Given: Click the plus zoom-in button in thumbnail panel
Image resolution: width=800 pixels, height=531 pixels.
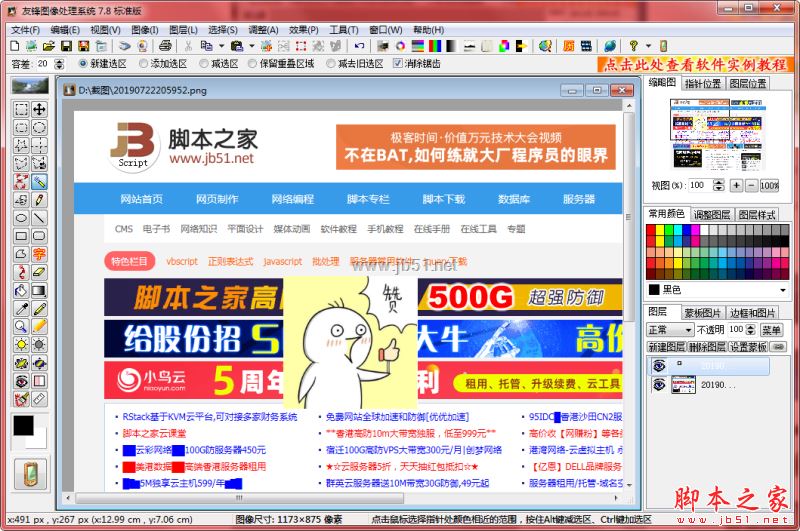Looking at the screenshot, I should click(x=736, y=185).
